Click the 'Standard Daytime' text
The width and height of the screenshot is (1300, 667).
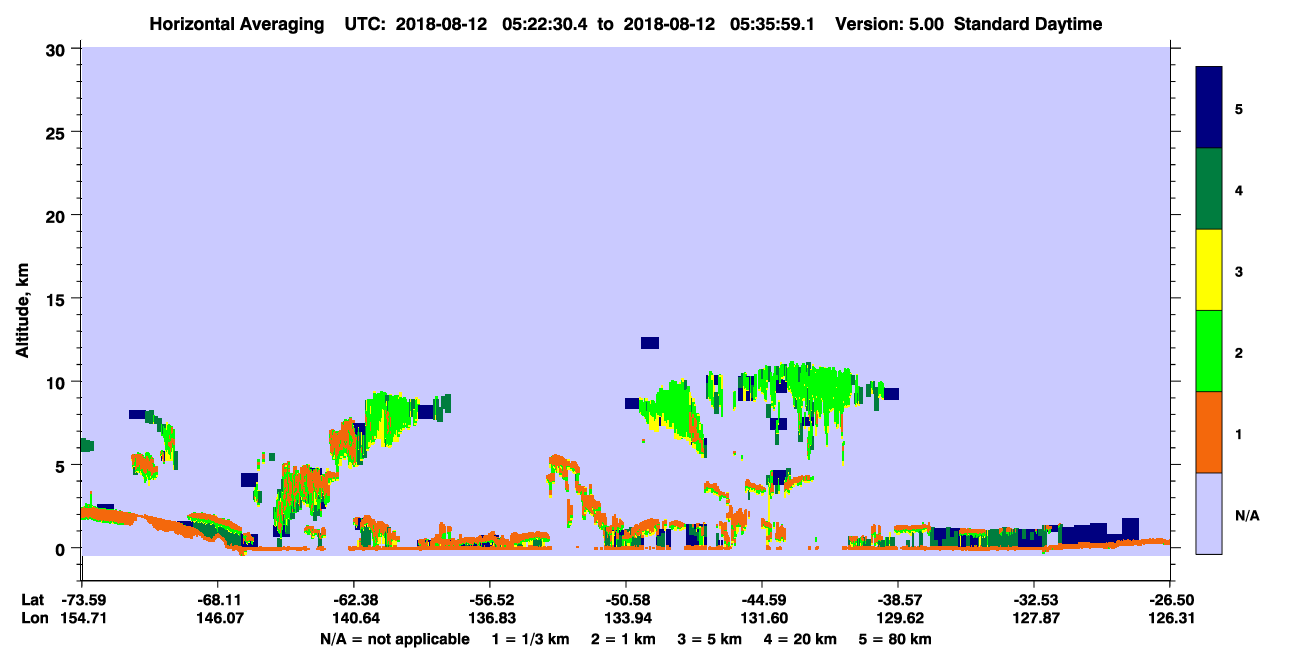[1028, 24]
